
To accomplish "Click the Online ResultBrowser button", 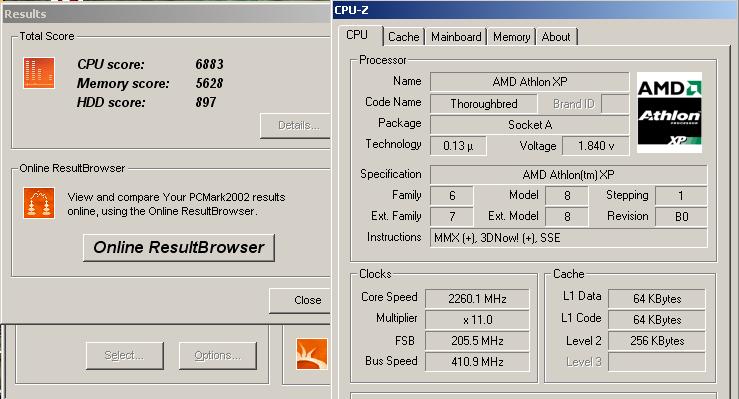I will [x=179, y=247].
